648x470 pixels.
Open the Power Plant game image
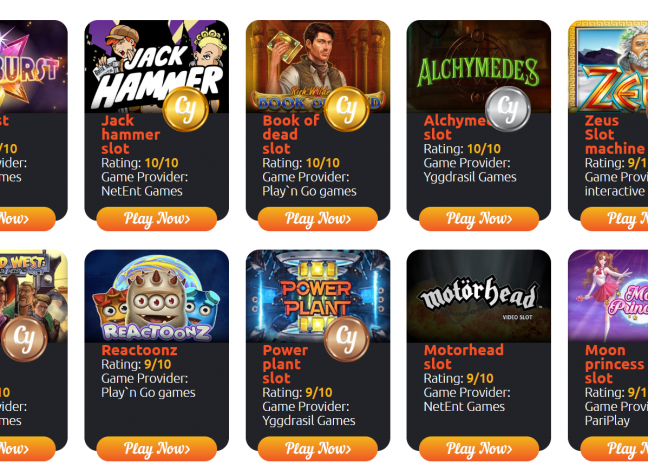[318, 296]
